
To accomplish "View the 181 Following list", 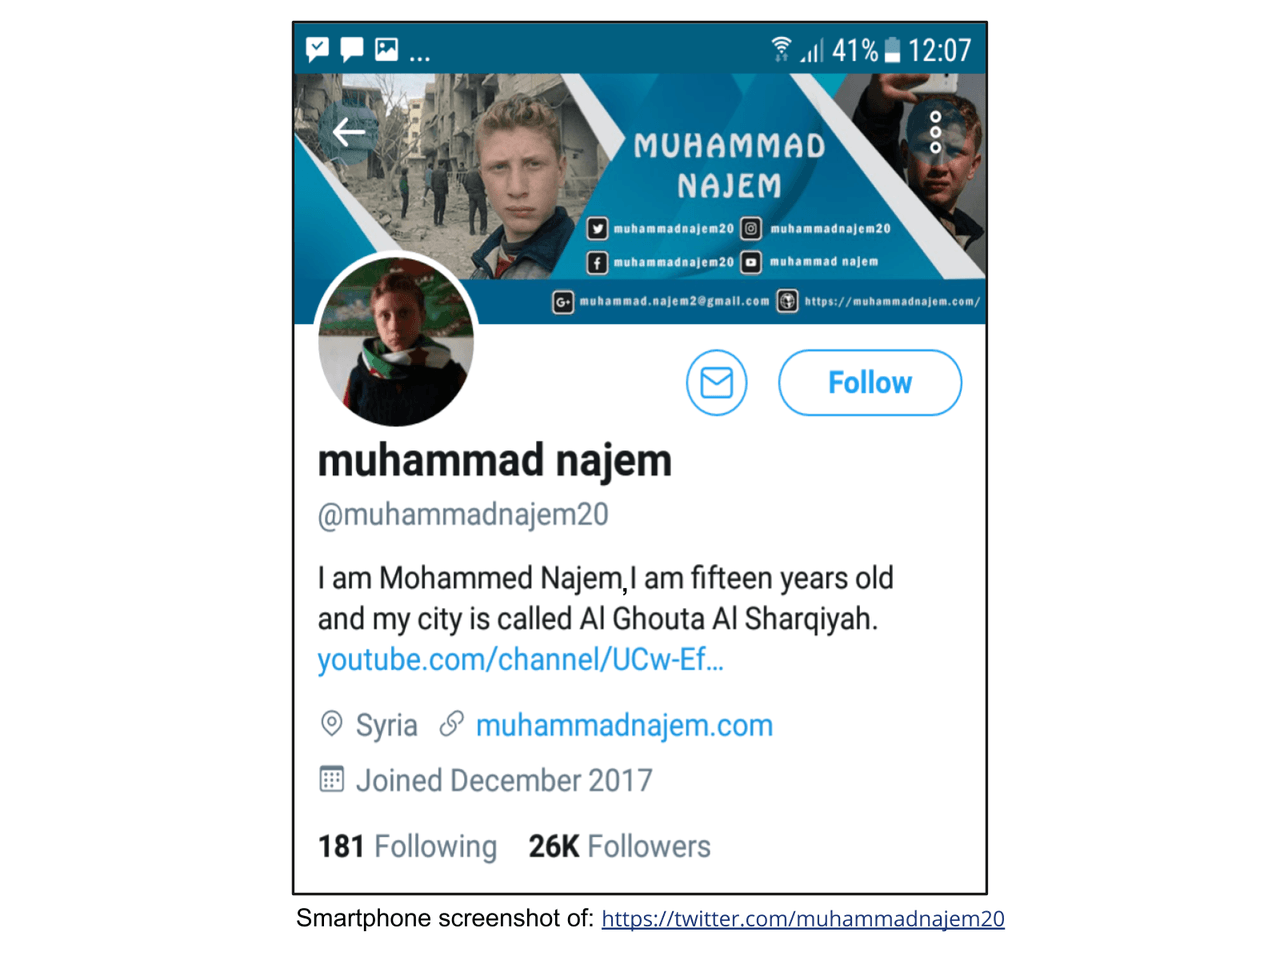I will tap(407, 847).
